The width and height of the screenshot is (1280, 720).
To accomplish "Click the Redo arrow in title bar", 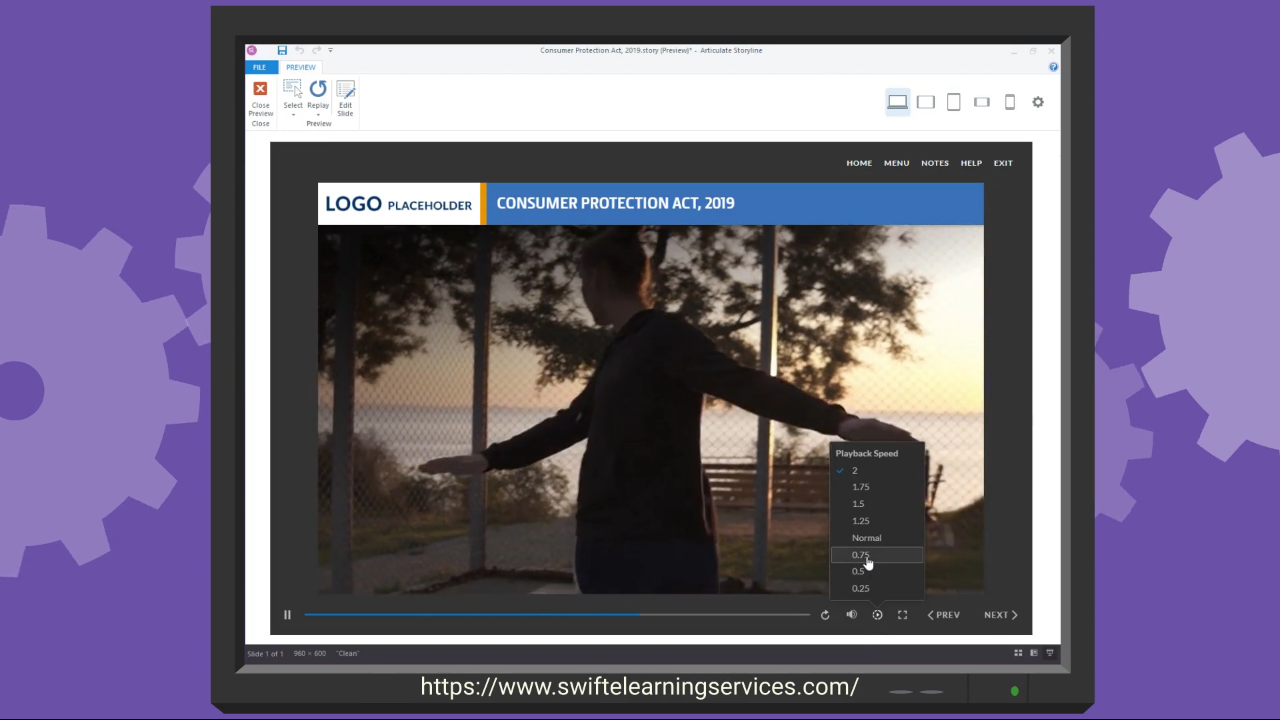I will pos(316,50).
